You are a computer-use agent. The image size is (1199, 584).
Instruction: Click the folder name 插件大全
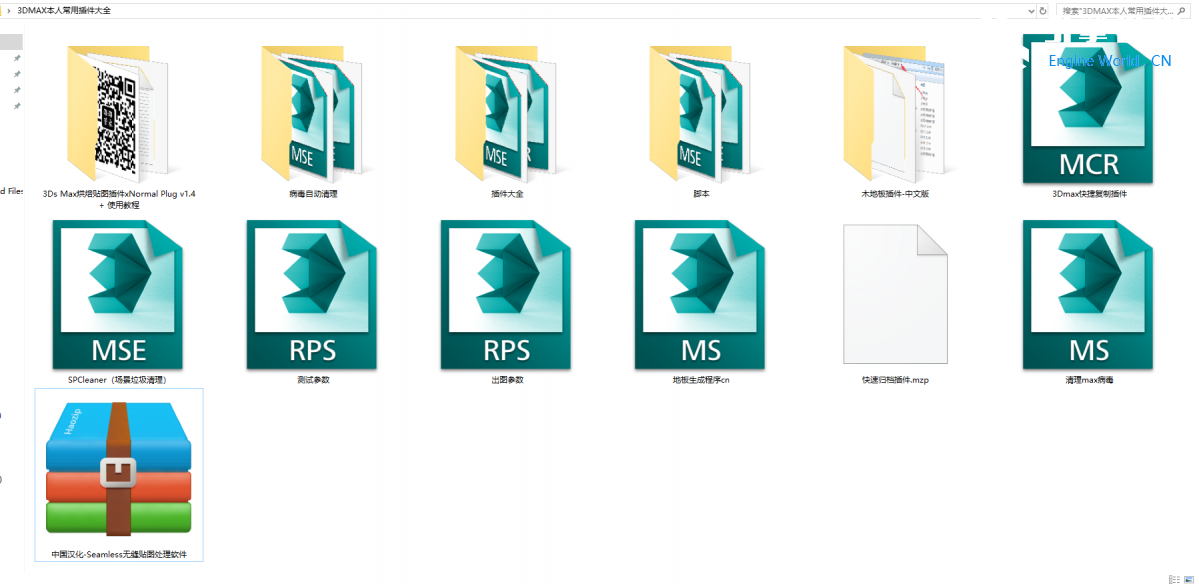506,194
